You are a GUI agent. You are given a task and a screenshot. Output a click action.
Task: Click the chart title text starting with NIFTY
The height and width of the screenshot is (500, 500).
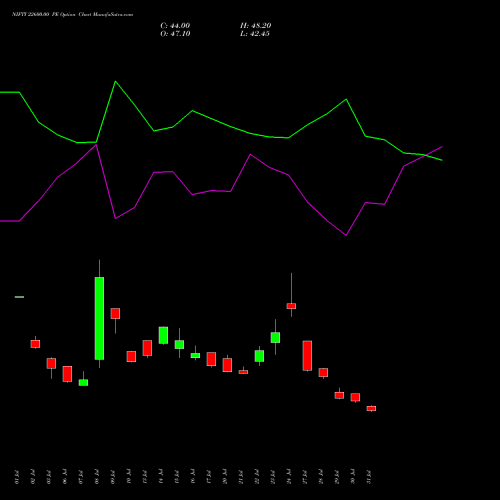[72, 15]
